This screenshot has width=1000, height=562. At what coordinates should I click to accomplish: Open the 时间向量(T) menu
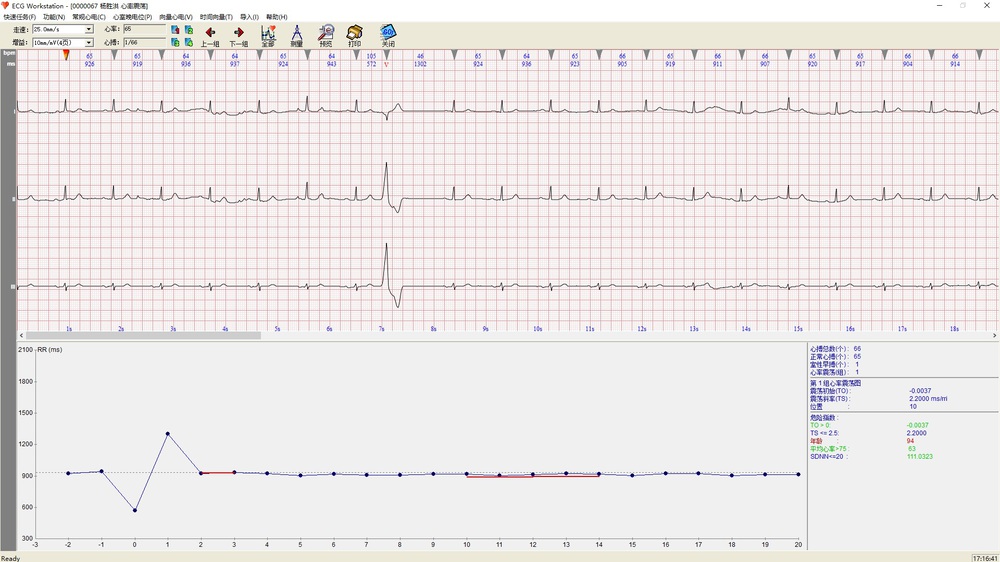(x=216, y=17)
